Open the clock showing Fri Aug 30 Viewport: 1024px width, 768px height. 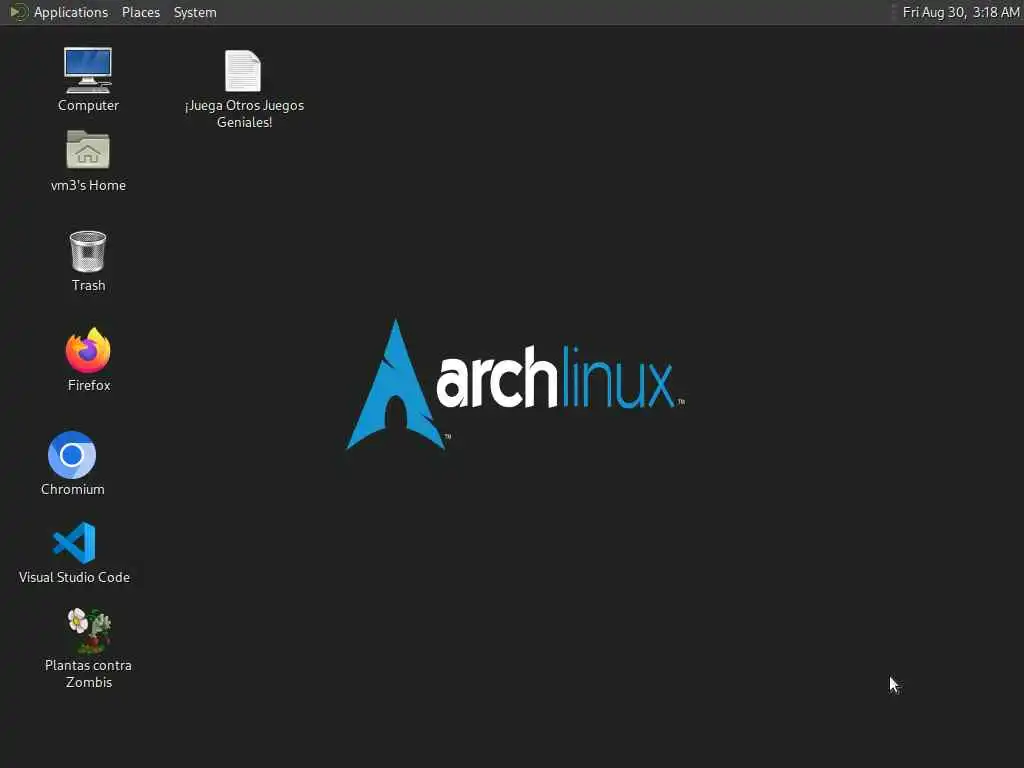(x=960, y=12)
